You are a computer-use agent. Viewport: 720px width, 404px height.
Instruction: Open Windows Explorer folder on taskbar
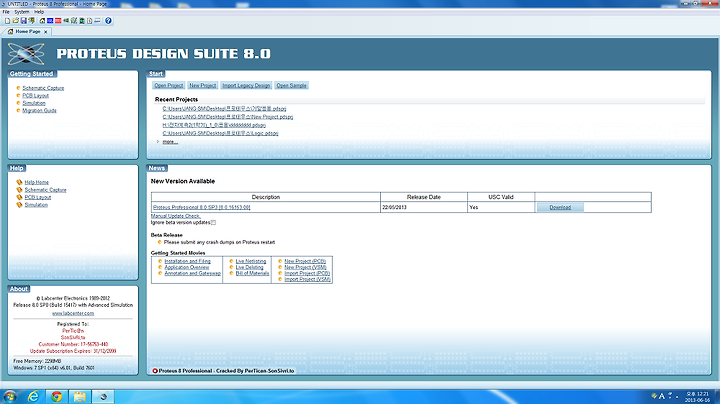click(79, 396)
